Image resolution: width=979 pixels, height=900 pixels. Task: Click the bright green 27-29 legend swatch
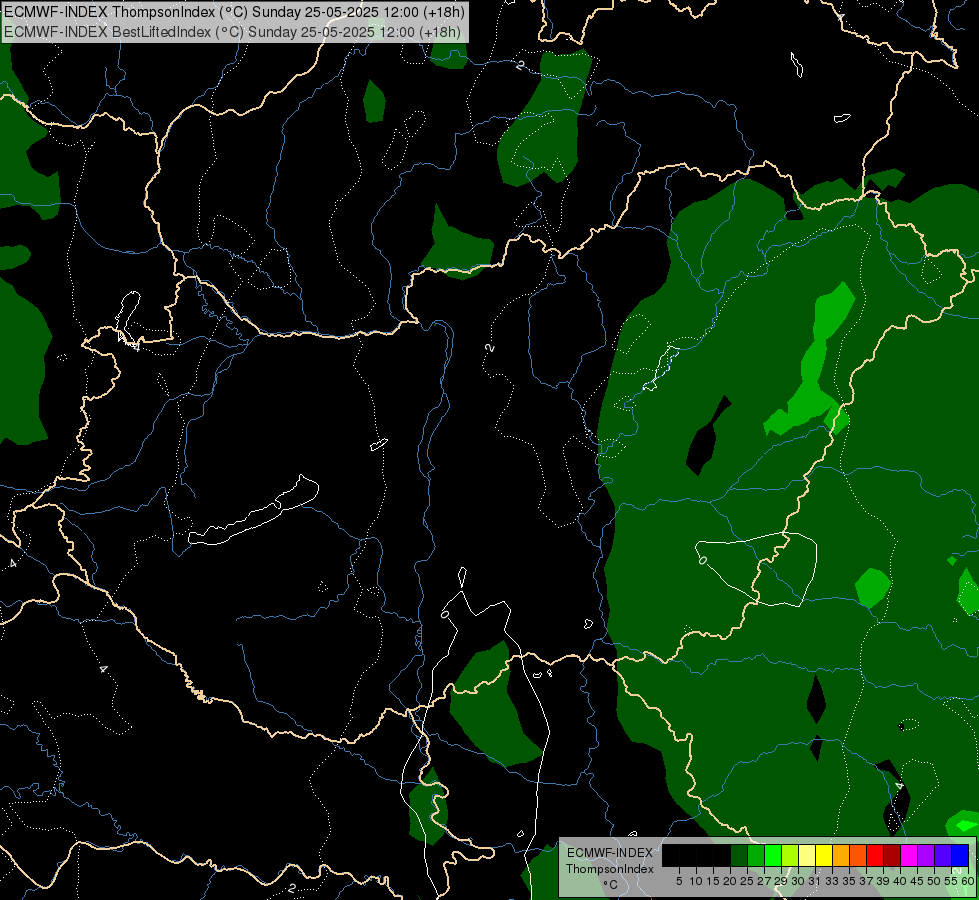click(x=773, y=855)
